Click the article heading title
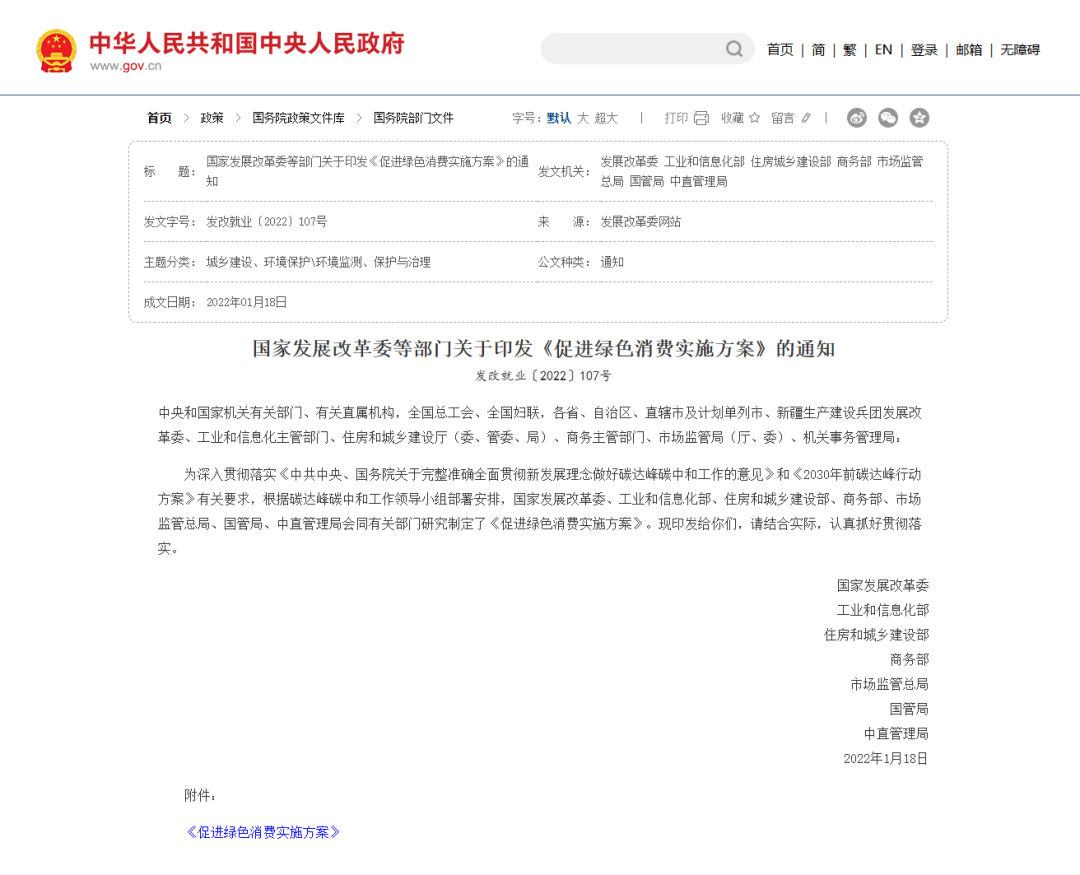 click(x=543, y=349)
